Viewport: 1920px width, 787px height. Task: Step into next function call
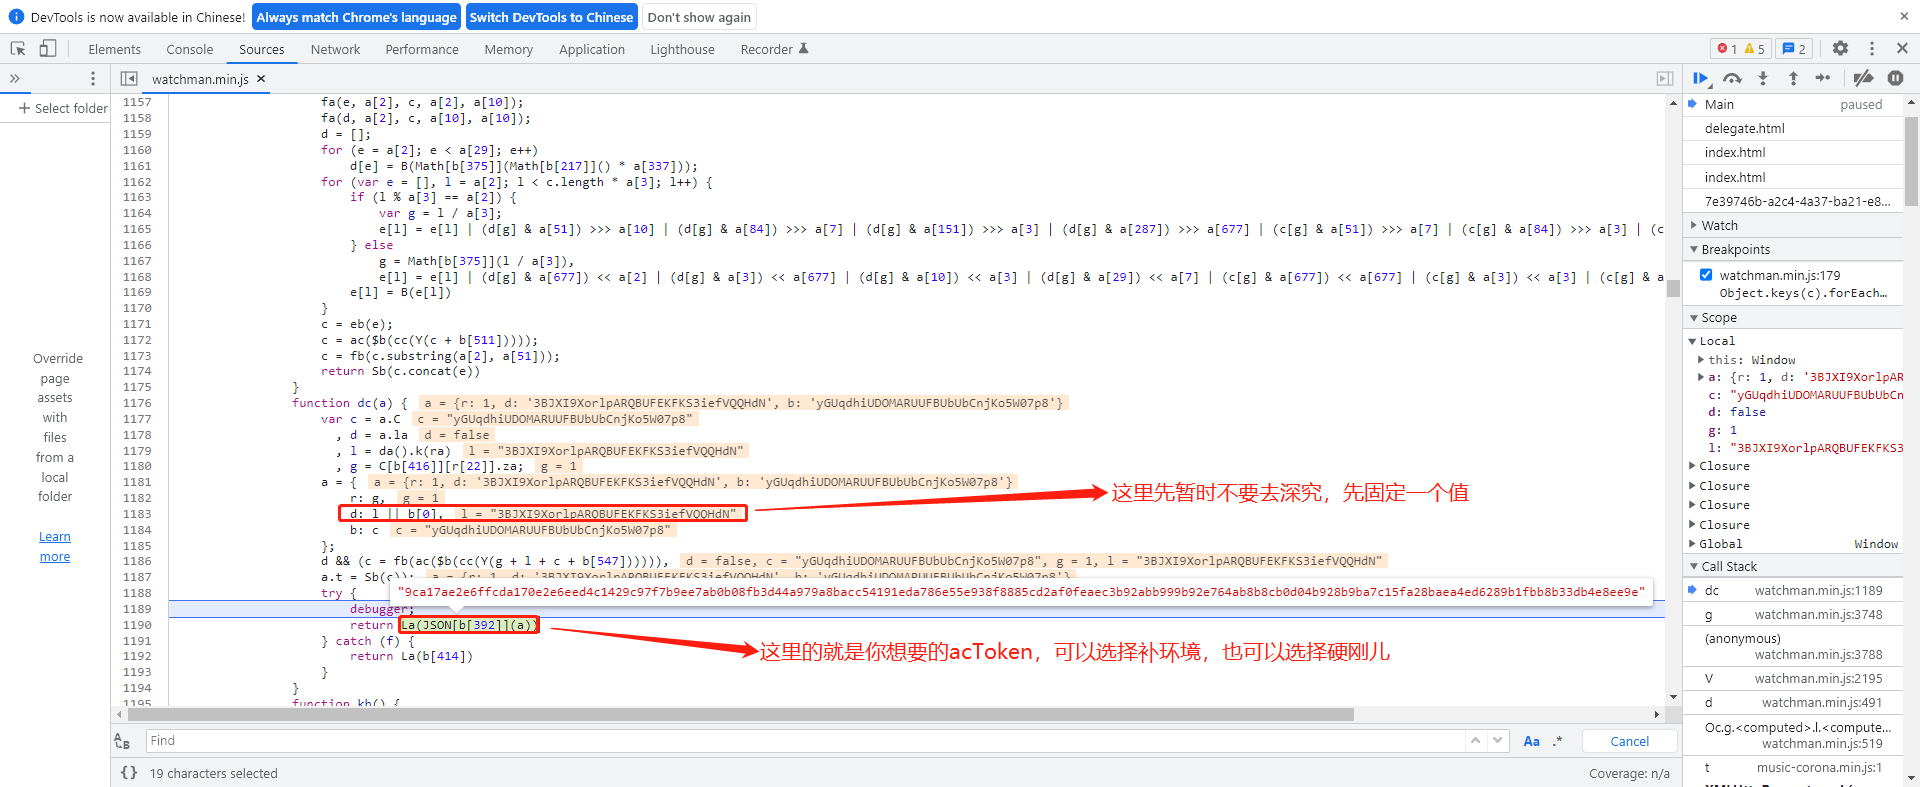click(x=1763, y=78)
